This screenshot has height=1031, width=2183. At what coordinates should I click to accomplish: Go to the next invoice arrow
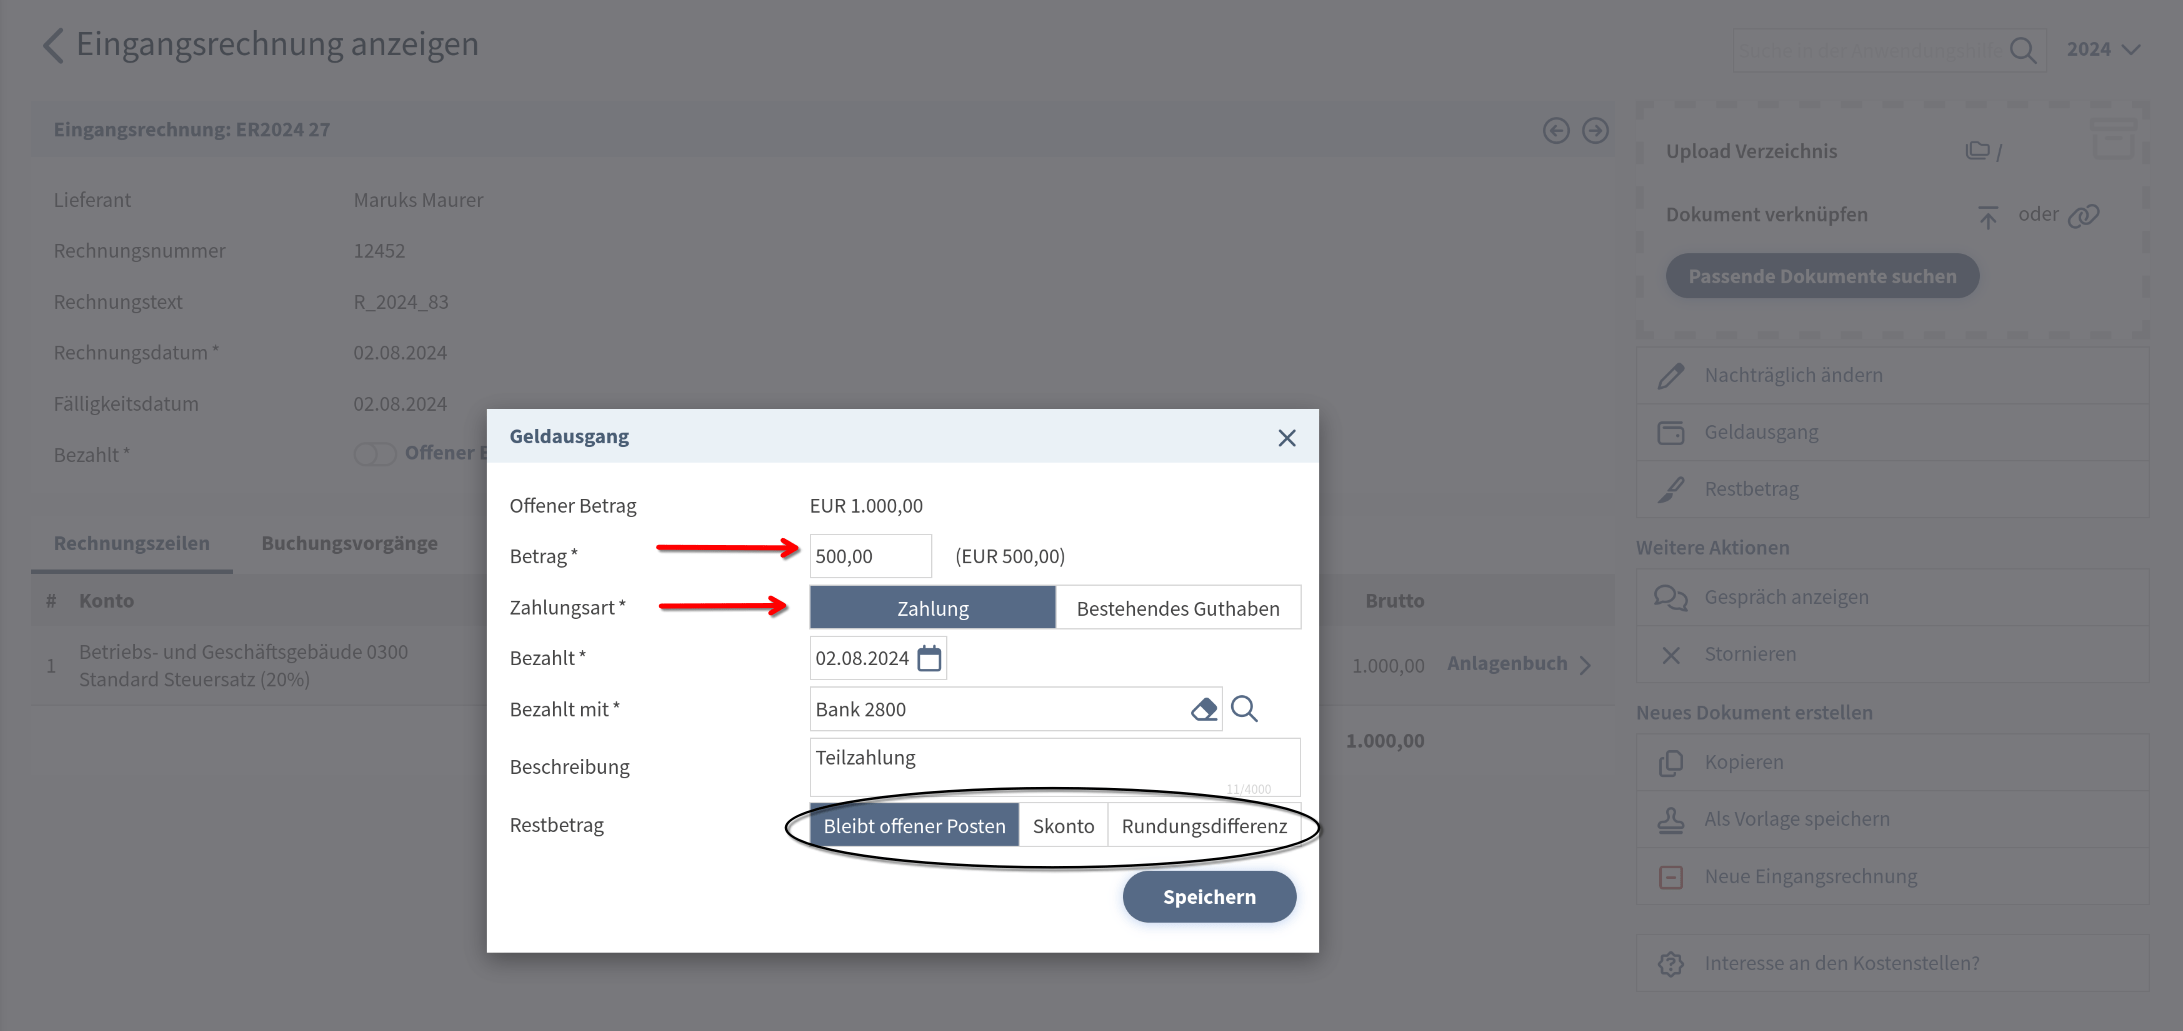1596,131
